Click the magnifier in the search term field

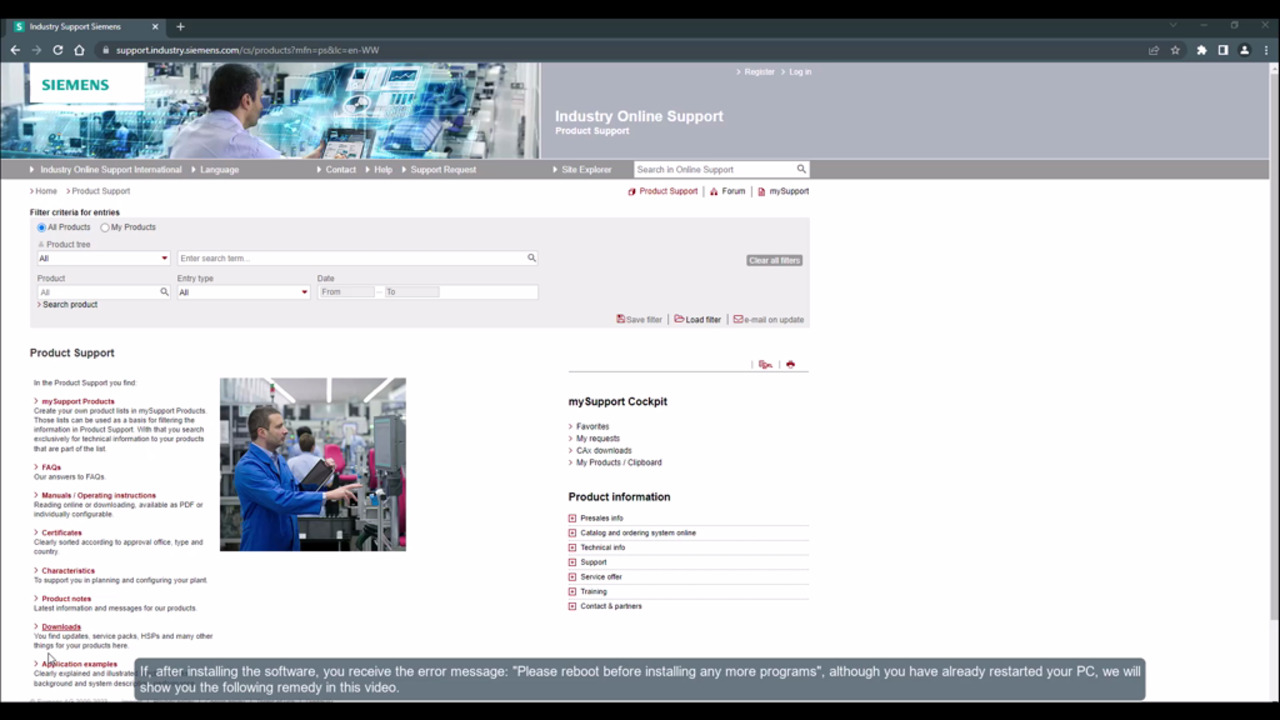click(531, 258)
